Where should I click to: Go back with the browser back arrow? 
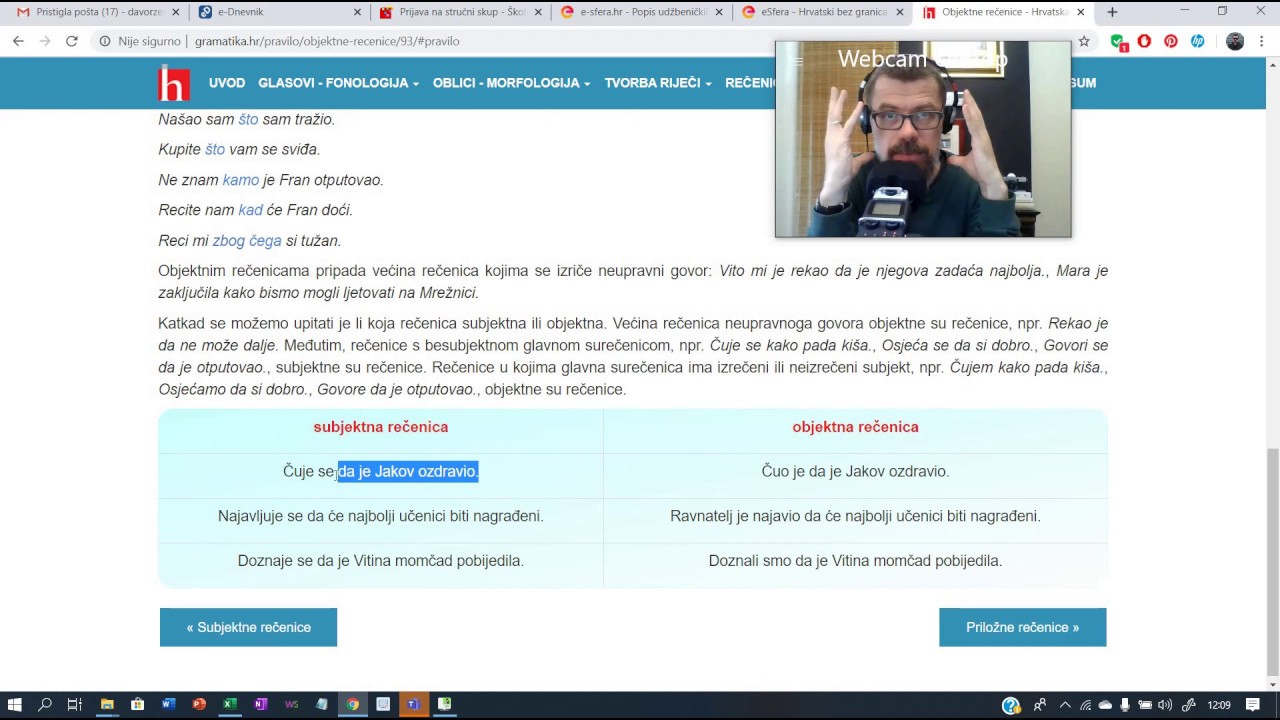click(18, 41)
